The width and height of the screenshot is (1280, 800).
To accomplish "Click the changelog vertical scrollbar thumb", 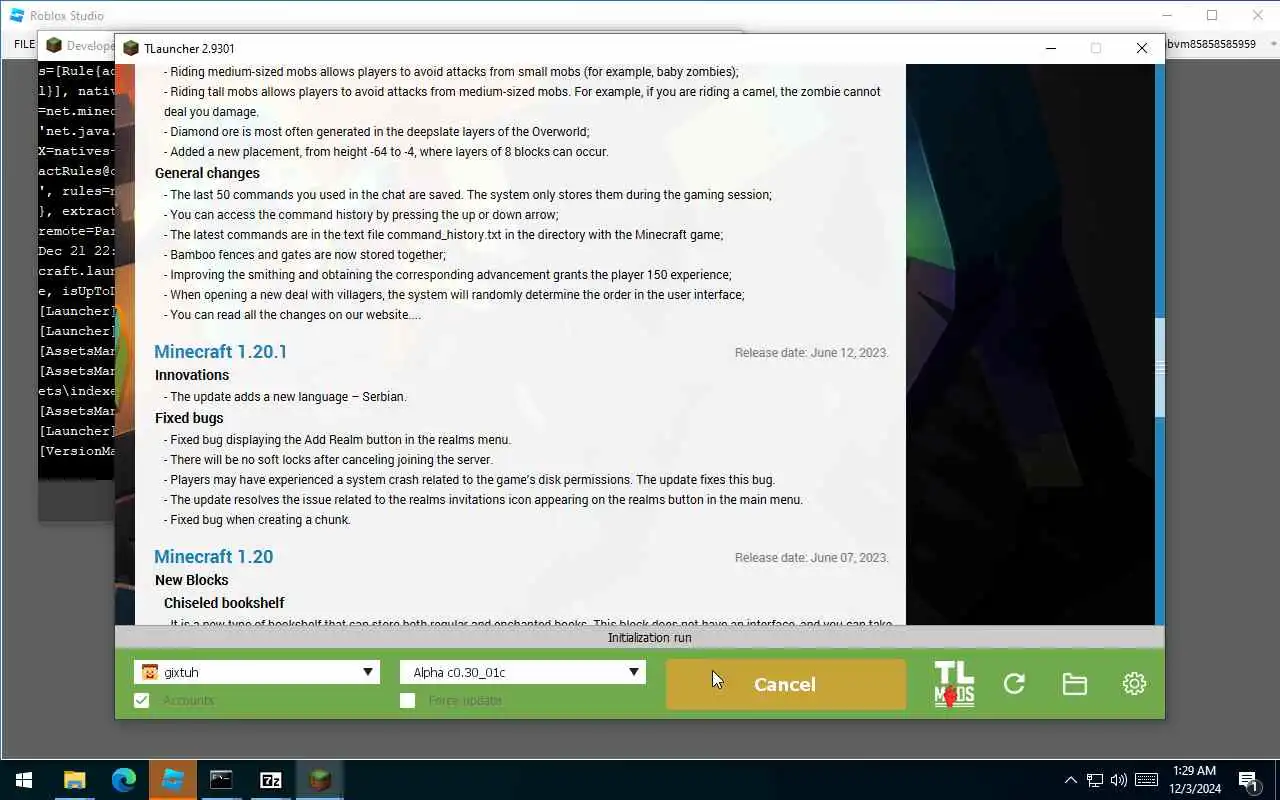I will pos(1160,368).
